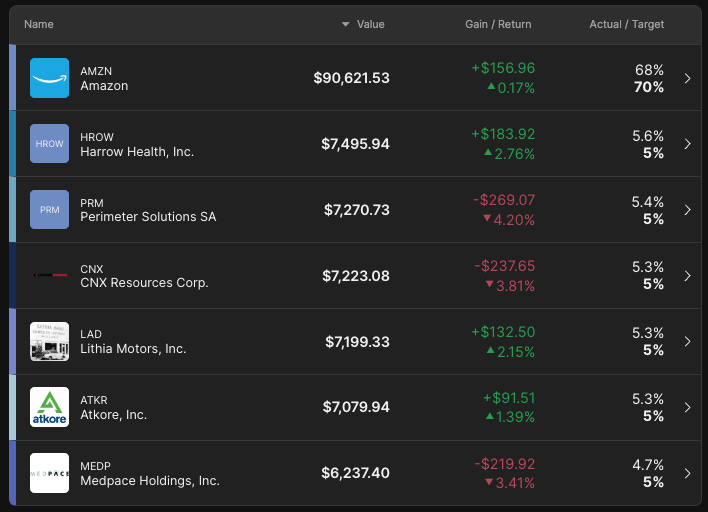Select the Amazon company name
708x512 pixels.
coord(104,86)
